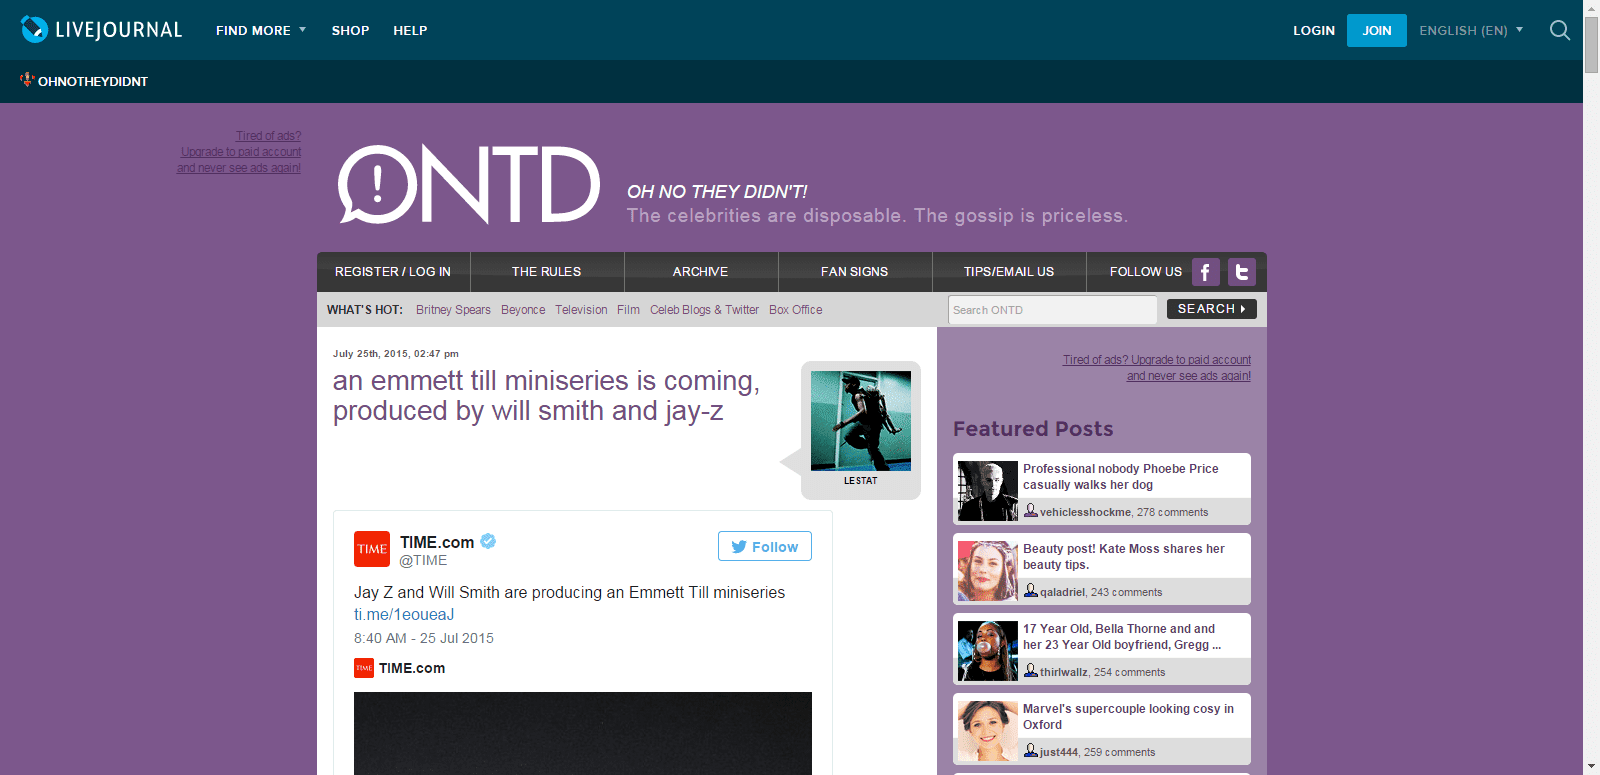This screenshot has width=1600, height=775.
Task: Open the FAN SIGNS tab
Action: tap(855, 272)
